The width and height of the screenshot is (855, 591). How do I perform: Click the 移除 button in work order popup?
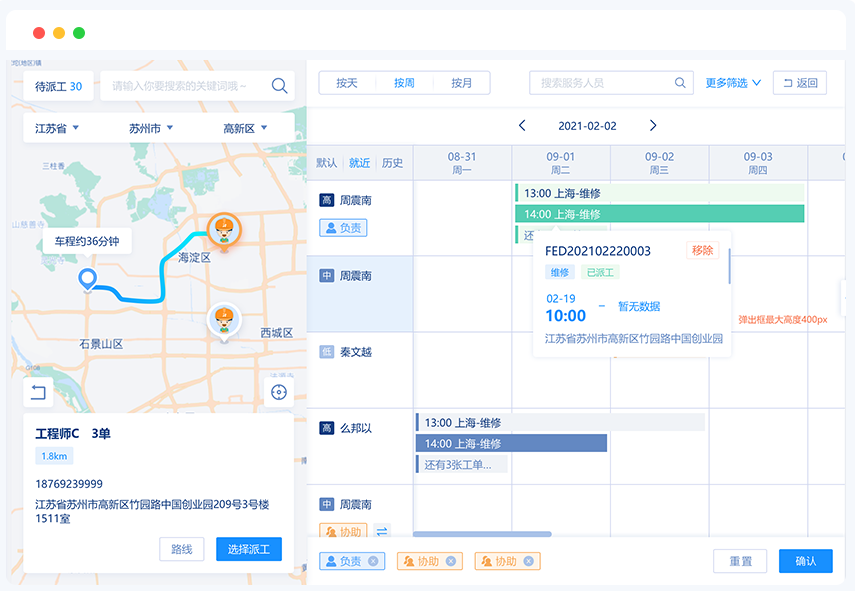[x=702, y=250]
